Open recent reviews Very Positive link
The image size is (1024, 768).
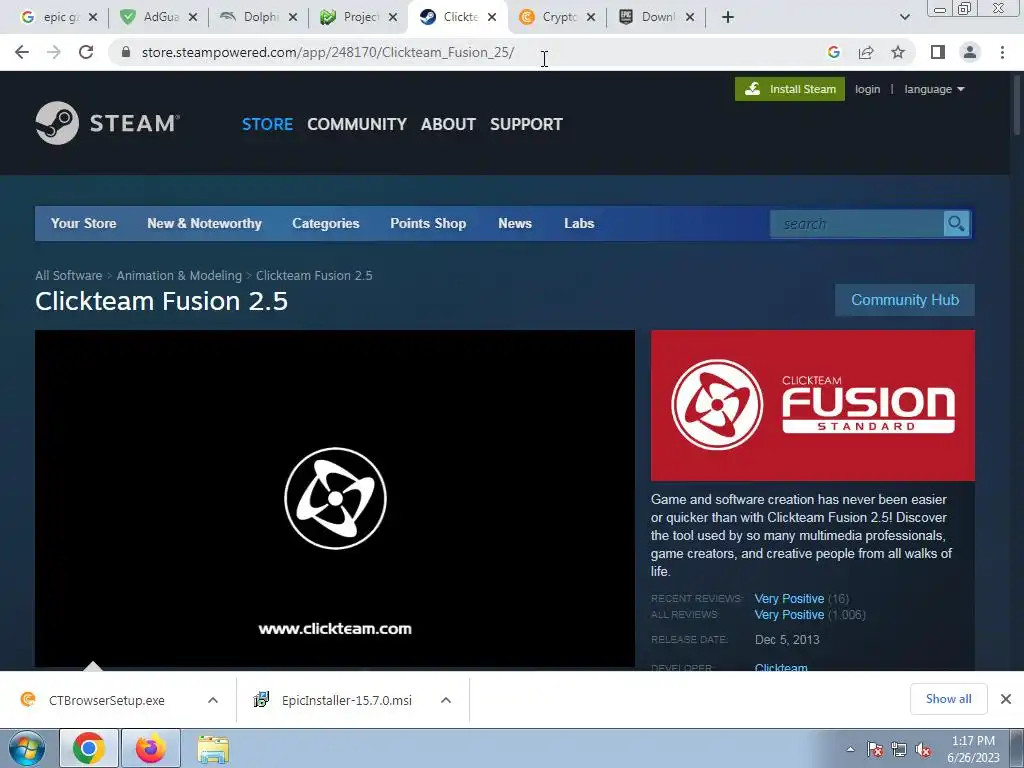(789, 598)
